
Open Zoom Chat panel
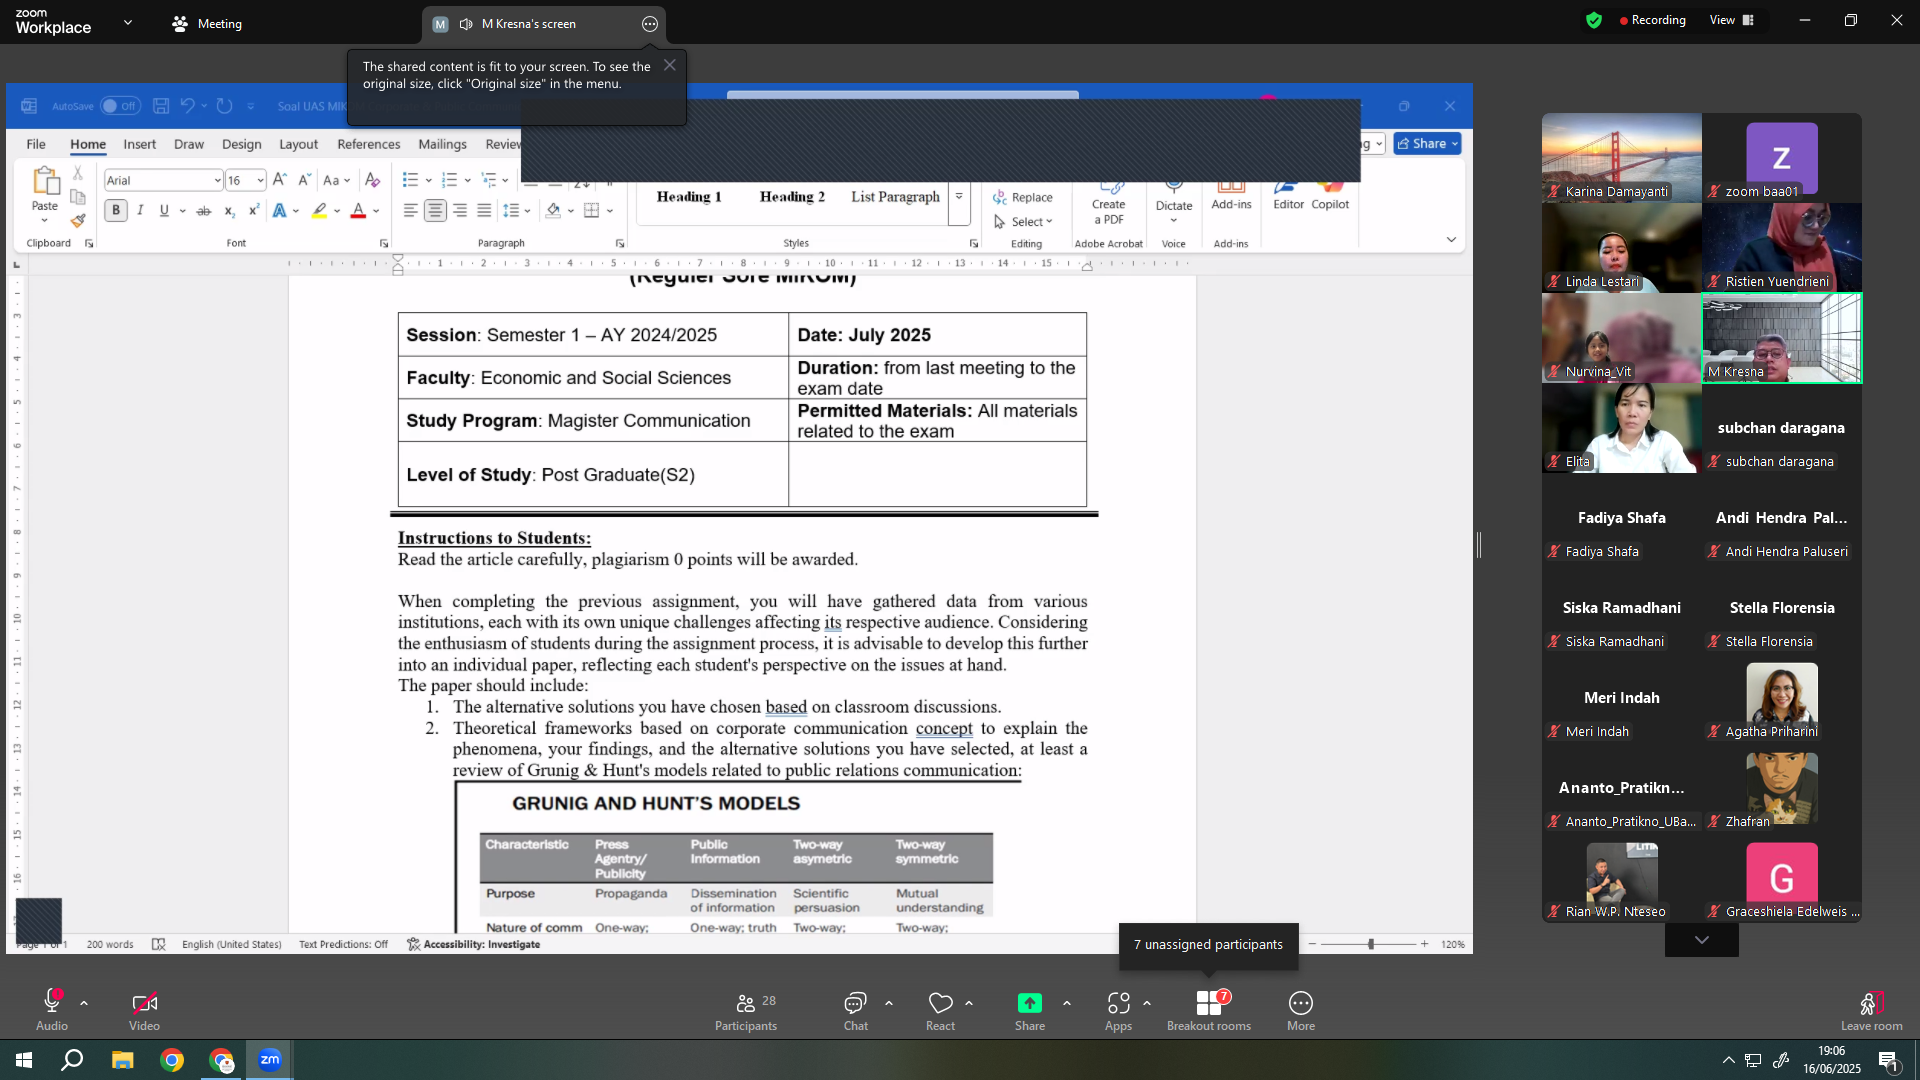pyautogui.click(x=856, y=1011)
